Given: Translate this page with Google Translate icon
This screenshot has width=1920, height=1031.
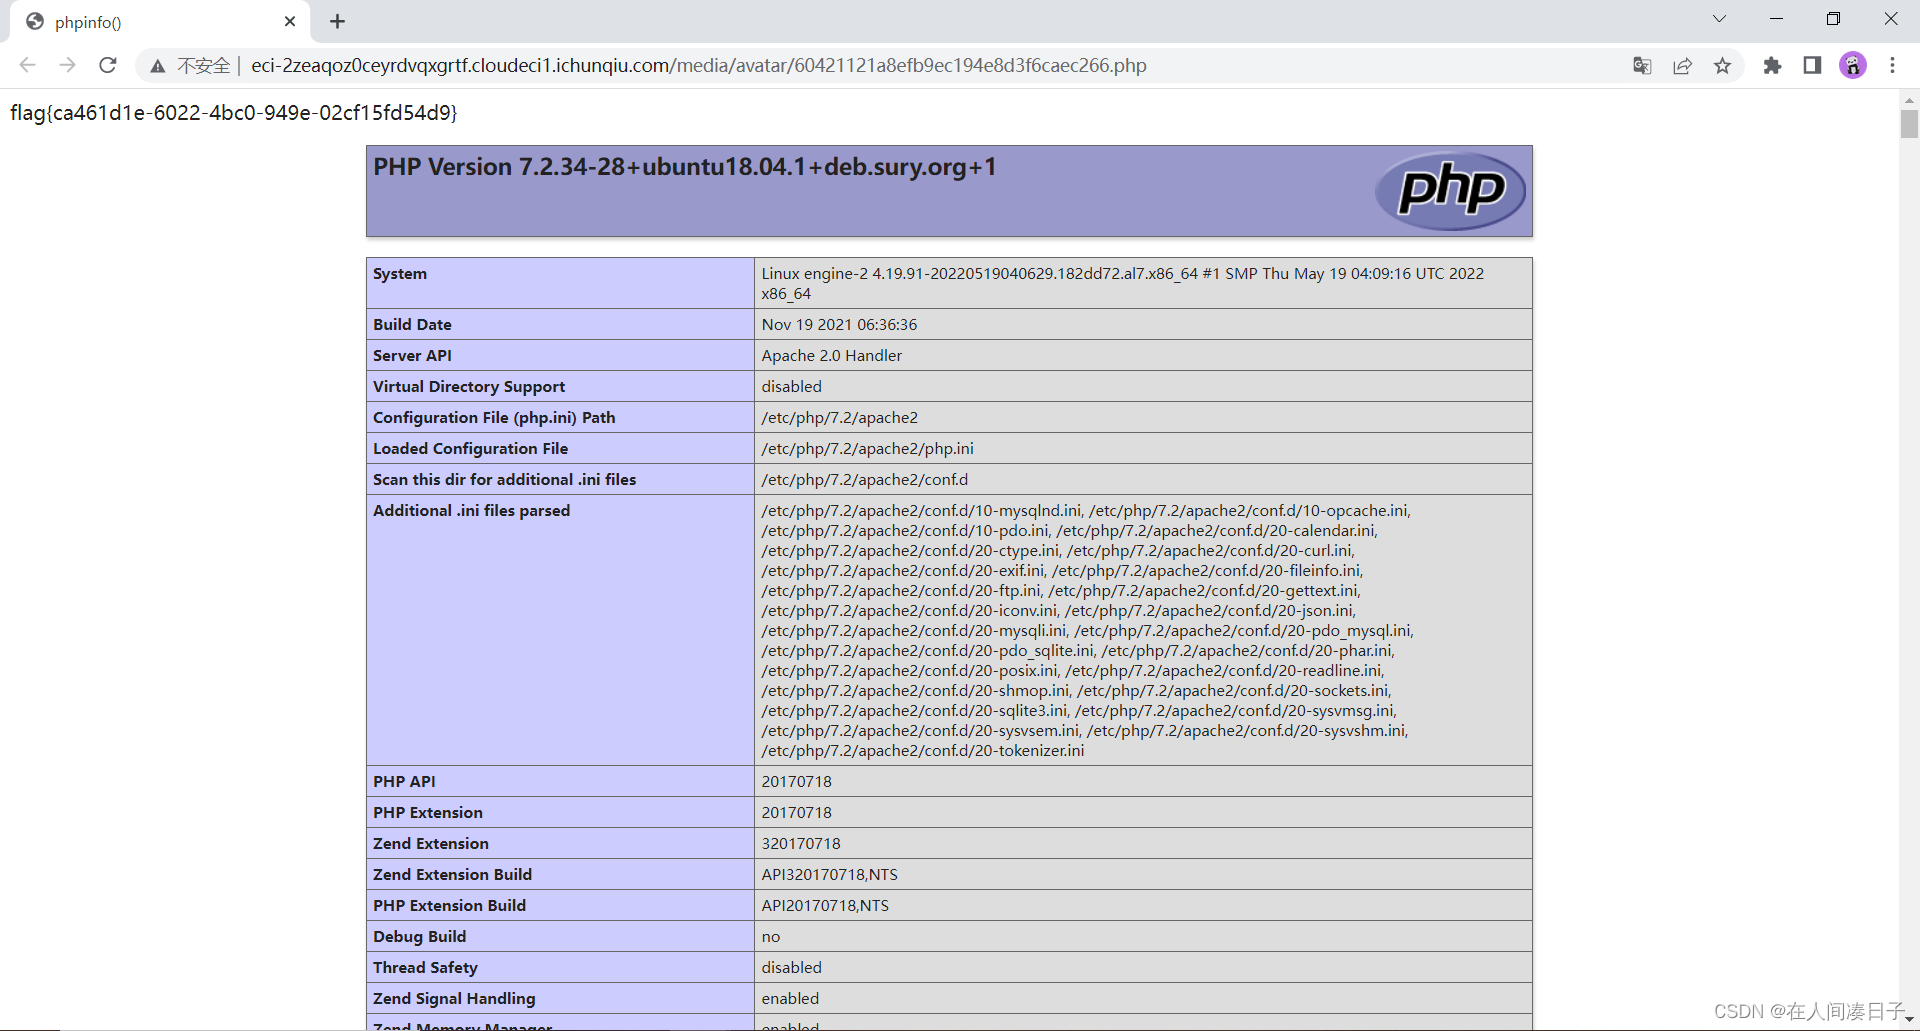Looking at the screenshot, I should [x=1641, y=65].
